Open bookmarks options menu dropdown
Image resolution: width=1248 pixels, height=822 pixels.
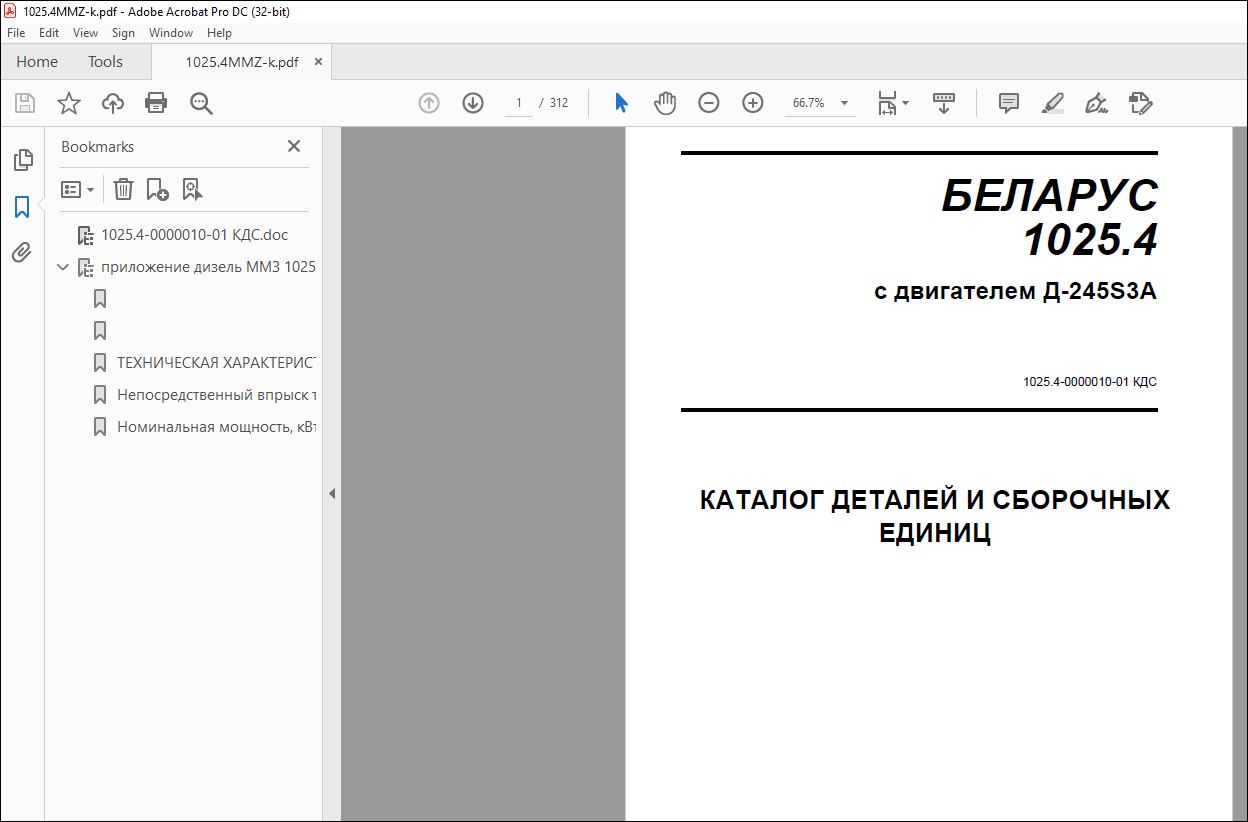(x=78, y=189)
